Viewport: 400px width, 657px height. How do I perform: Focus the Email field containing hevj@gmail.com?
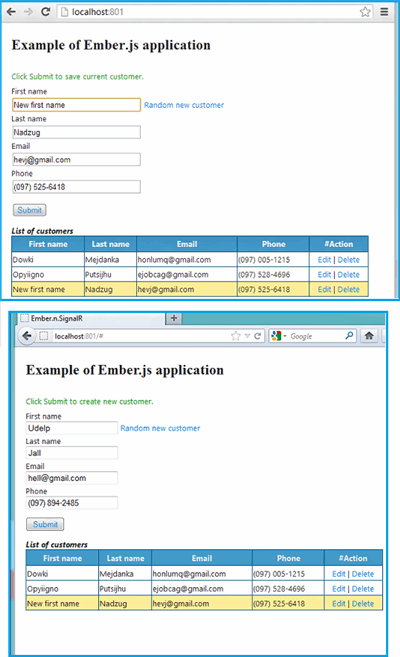point(76,160)
